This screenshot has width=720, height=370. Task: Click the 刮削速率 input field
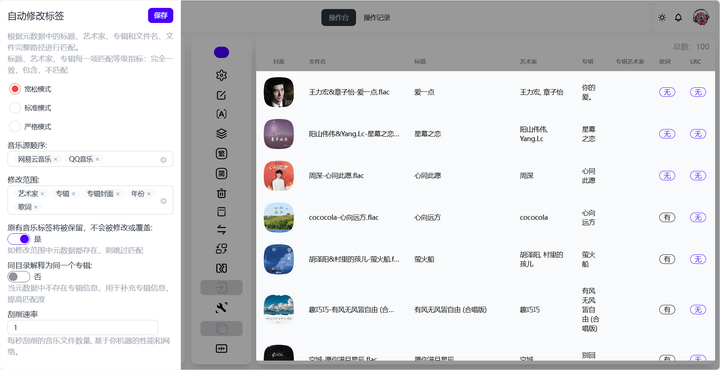point(83,327)
